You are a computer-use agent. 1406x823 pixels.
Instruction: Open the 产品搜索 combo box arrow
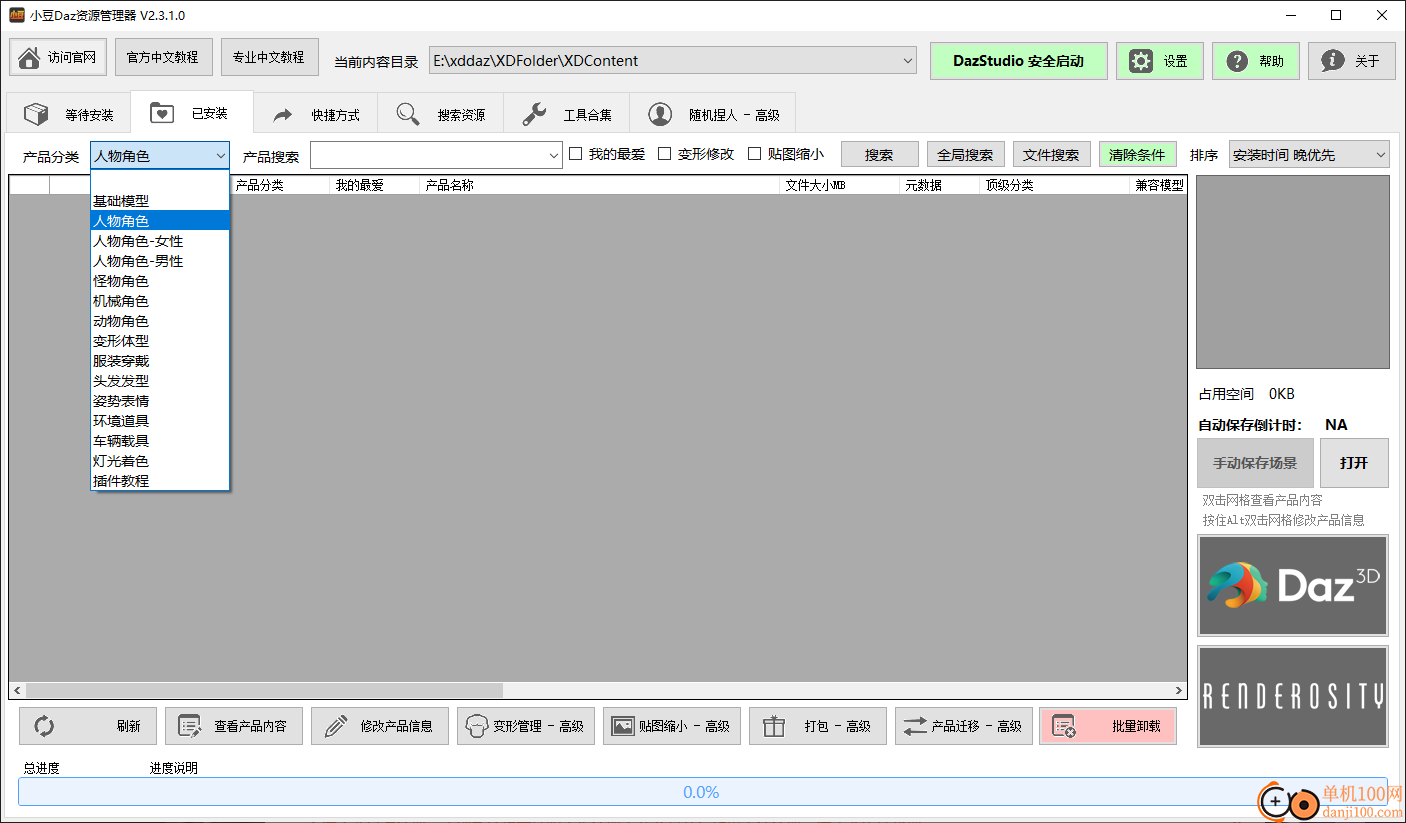click(554, 156)
